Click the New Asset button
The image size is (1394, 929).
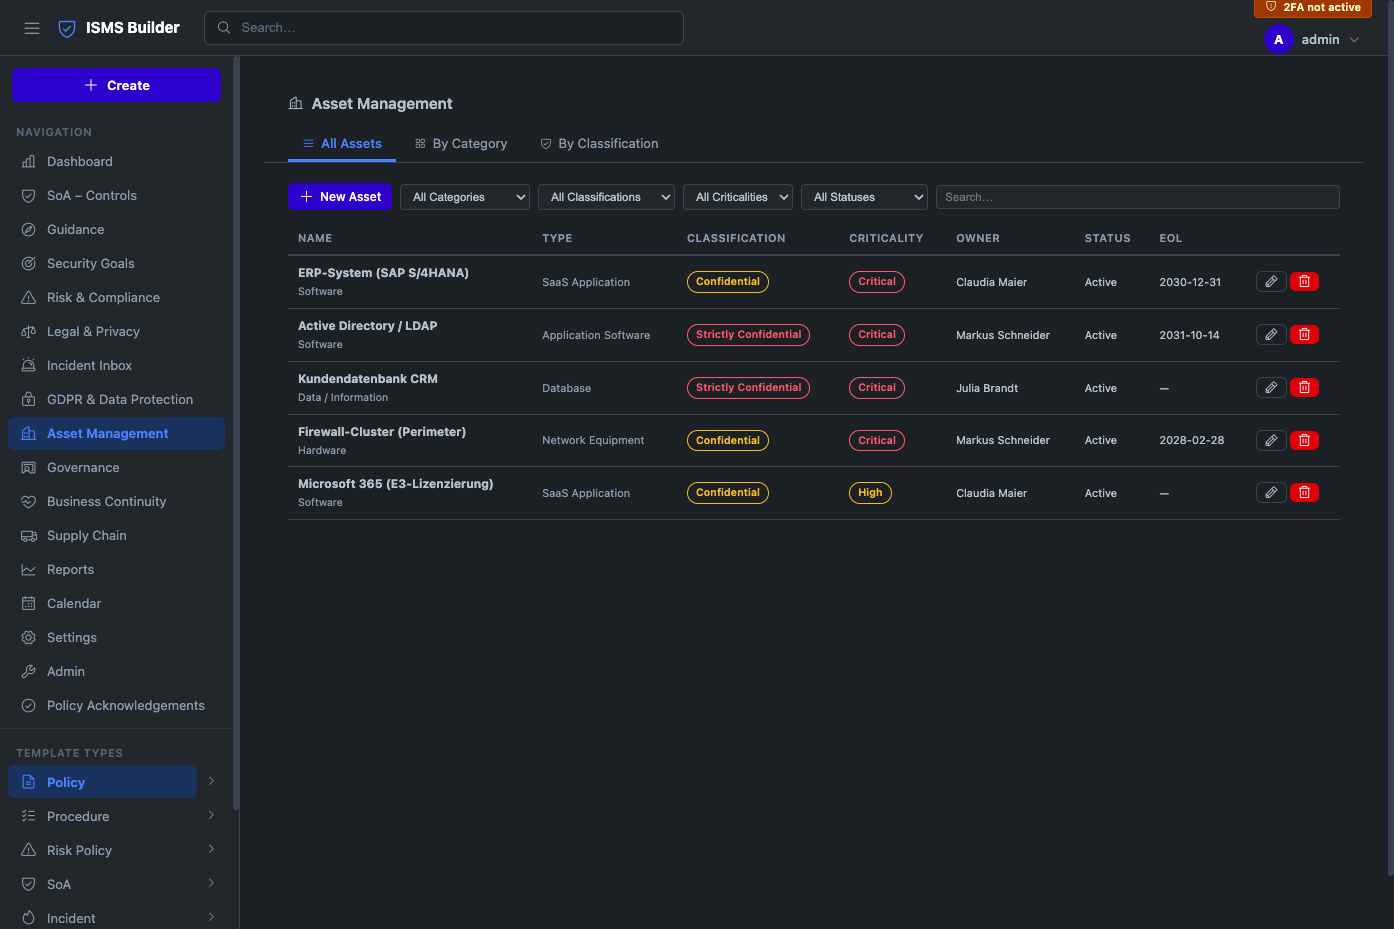[x=340, y=197]
